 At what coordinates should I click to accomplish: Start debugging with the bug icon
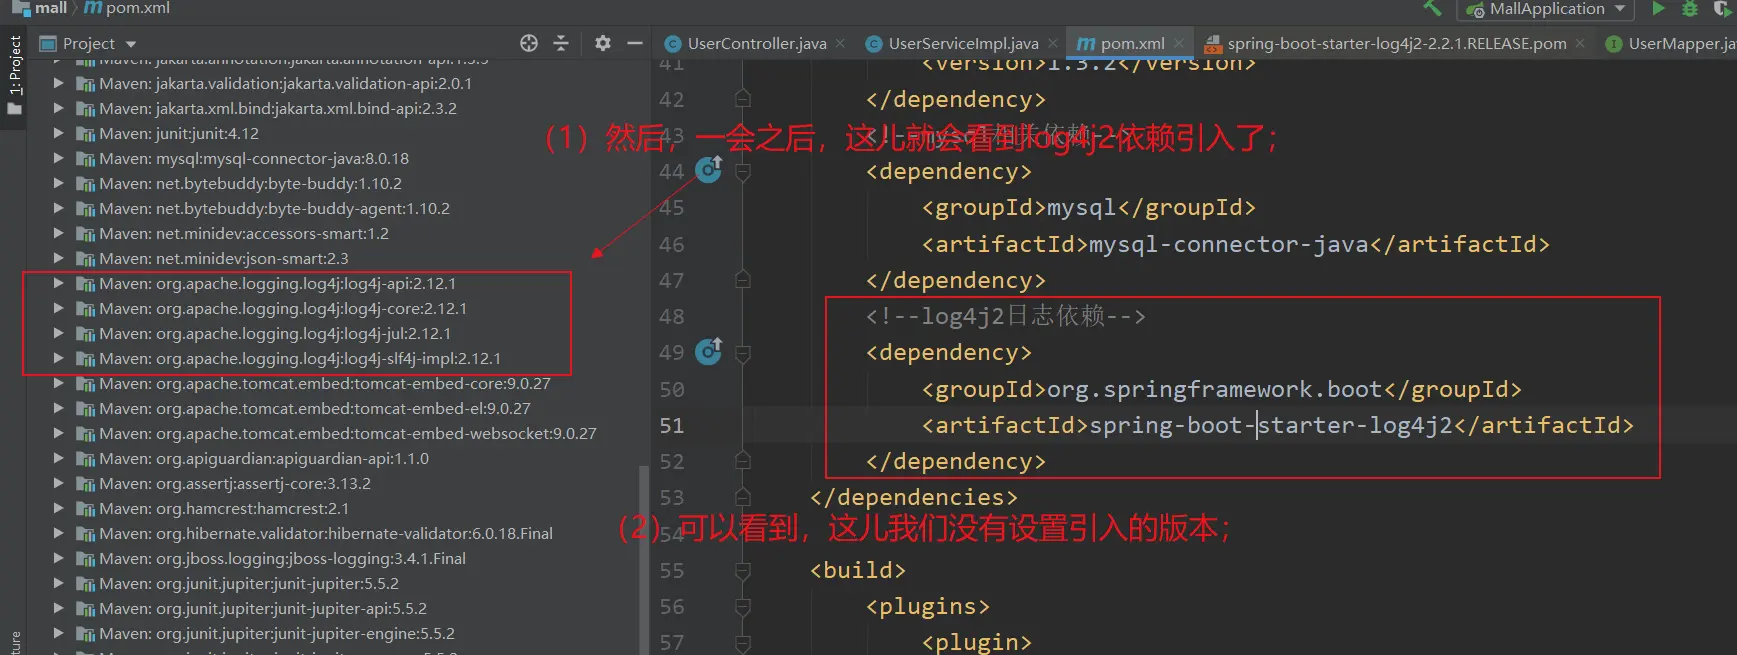1690,8
